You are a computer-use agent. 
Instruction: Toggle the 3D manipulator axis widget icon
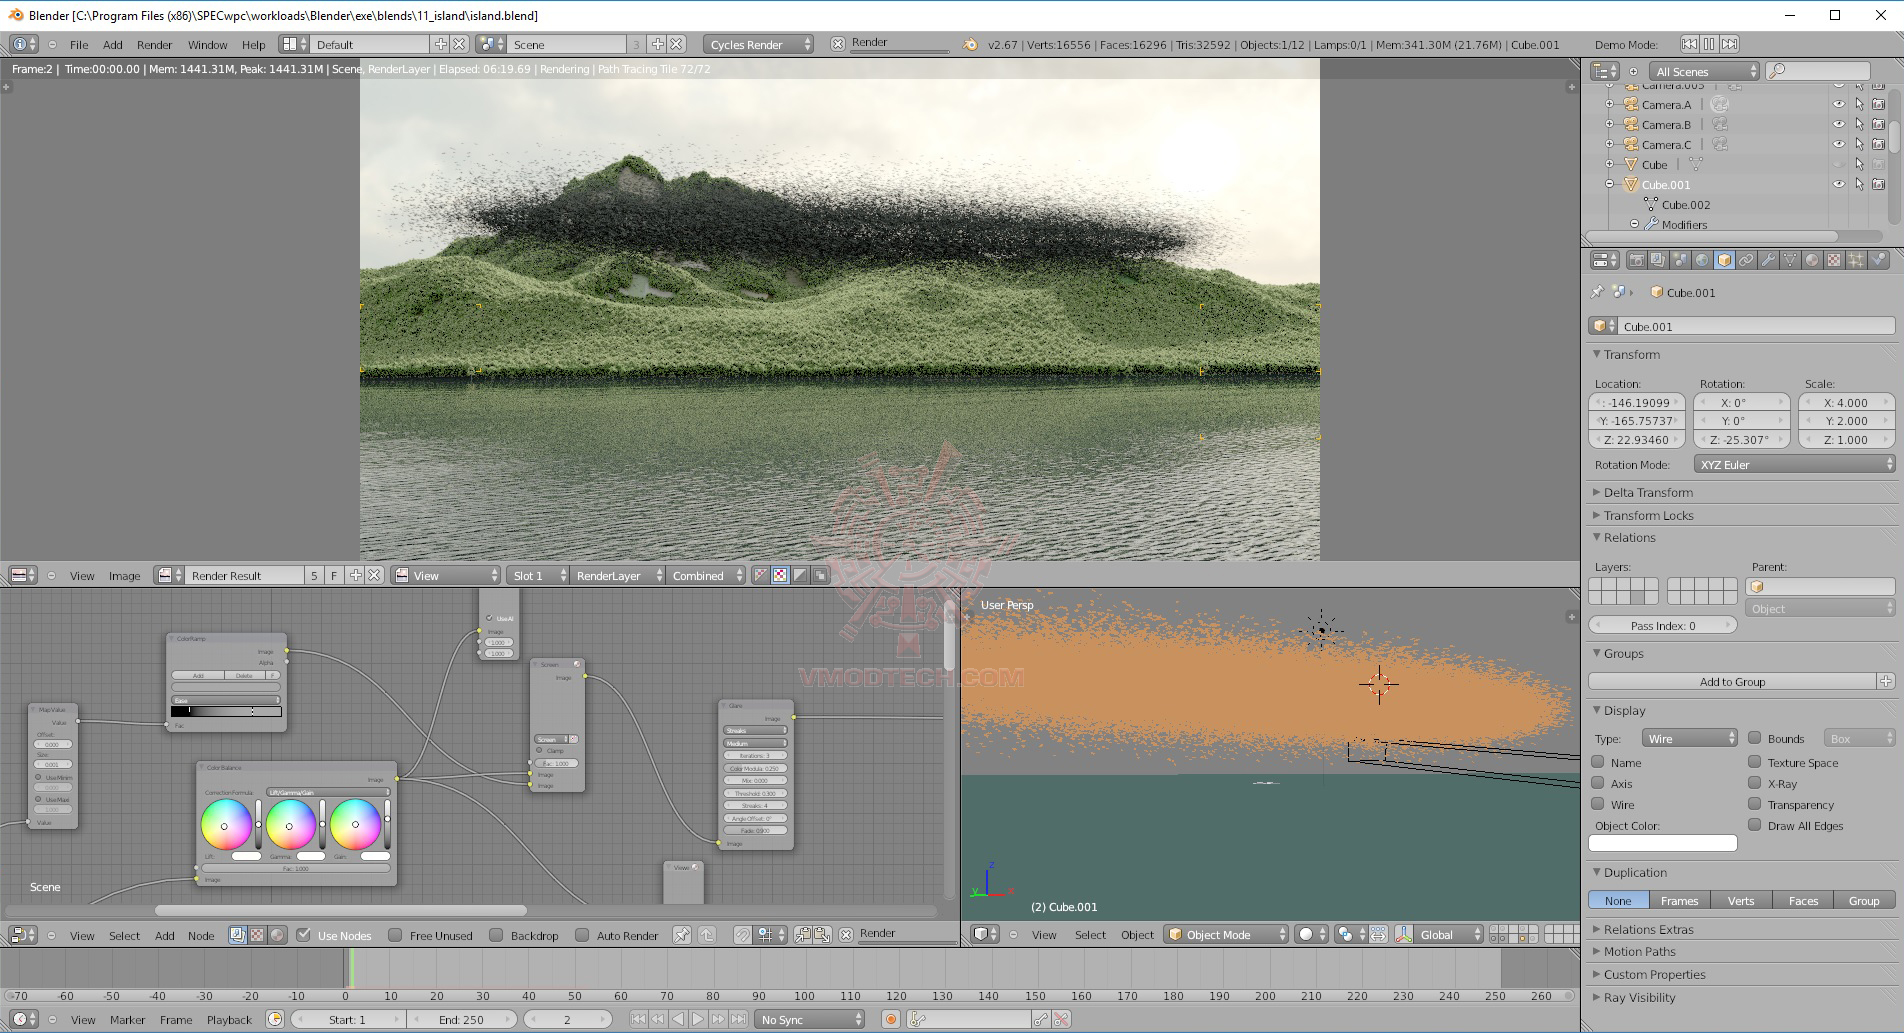coord(1404,934)
